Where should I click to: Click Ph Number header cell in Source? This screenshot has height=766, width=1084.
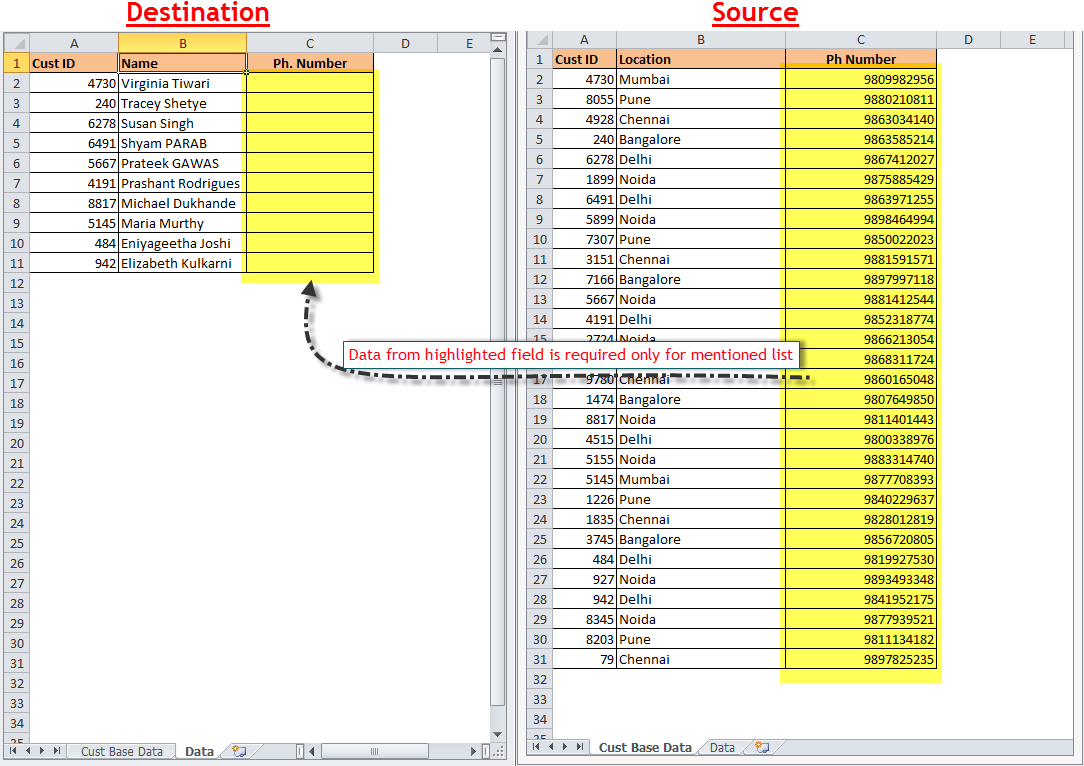tap(861, 59)
